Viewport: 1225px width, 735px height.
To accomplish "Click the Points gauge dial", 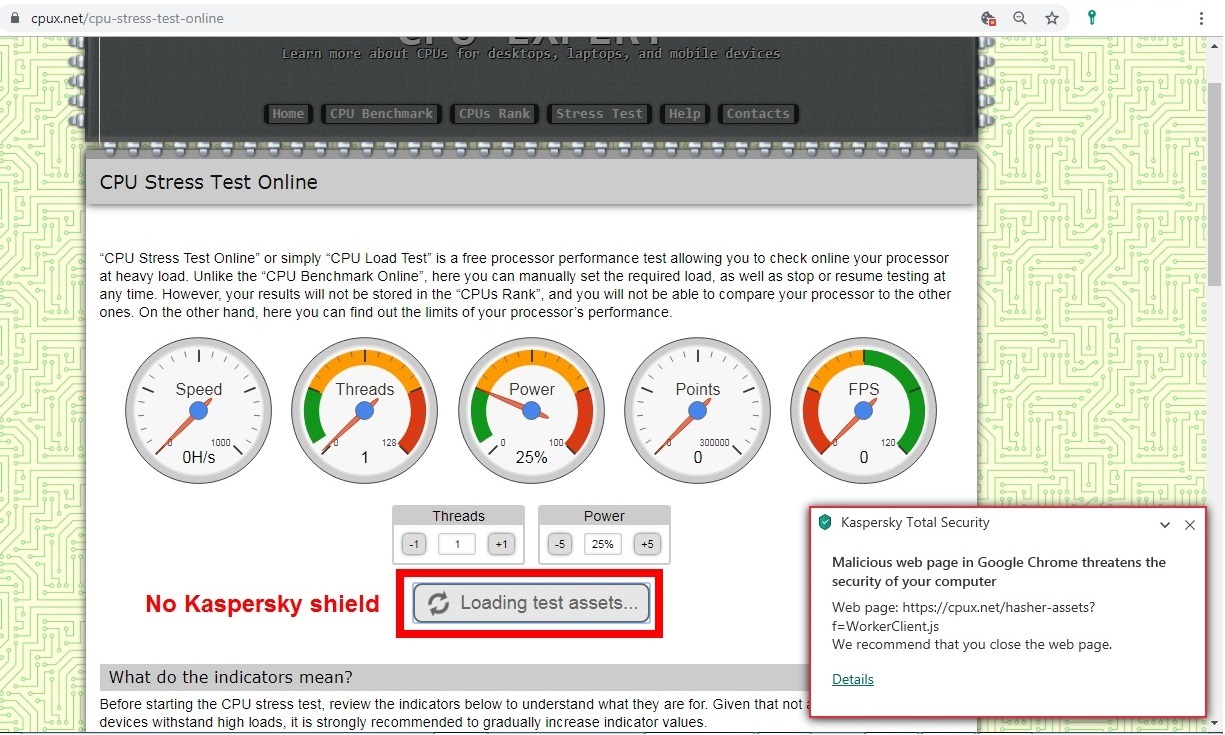I will coord(697,411).
